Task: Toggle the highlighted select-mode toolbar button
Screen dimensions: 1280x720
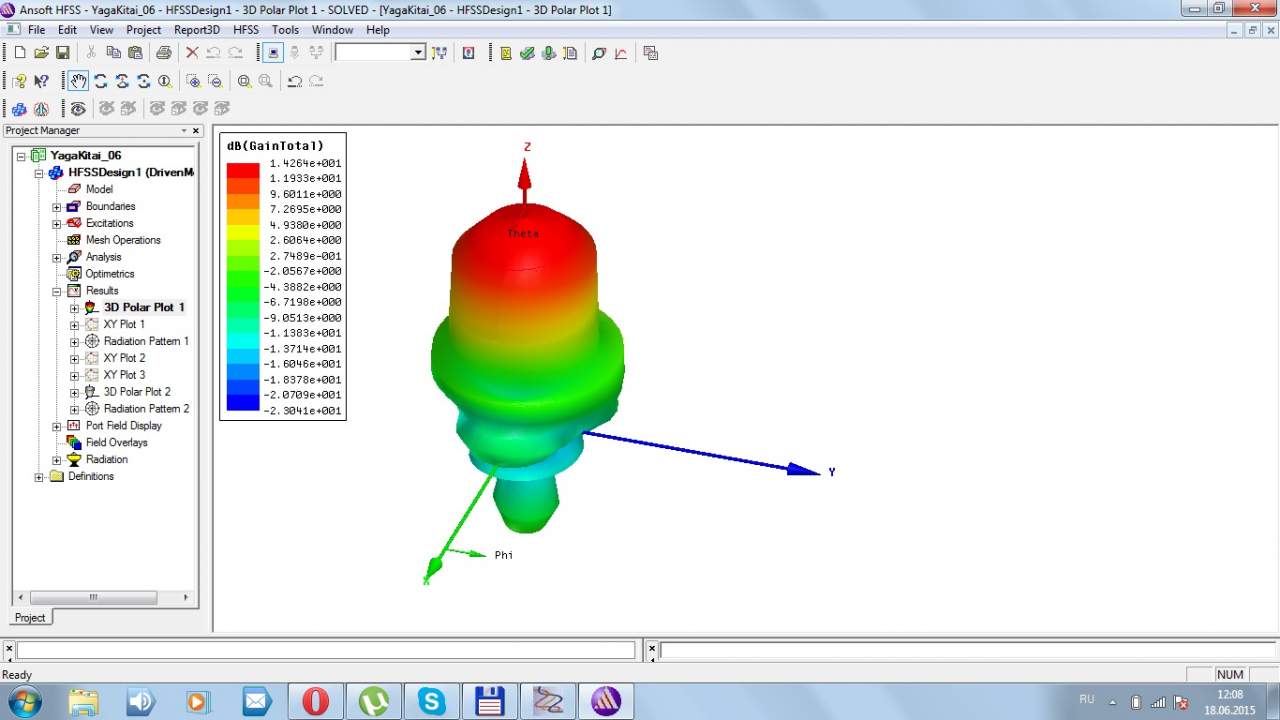Action: pos(274,53)
